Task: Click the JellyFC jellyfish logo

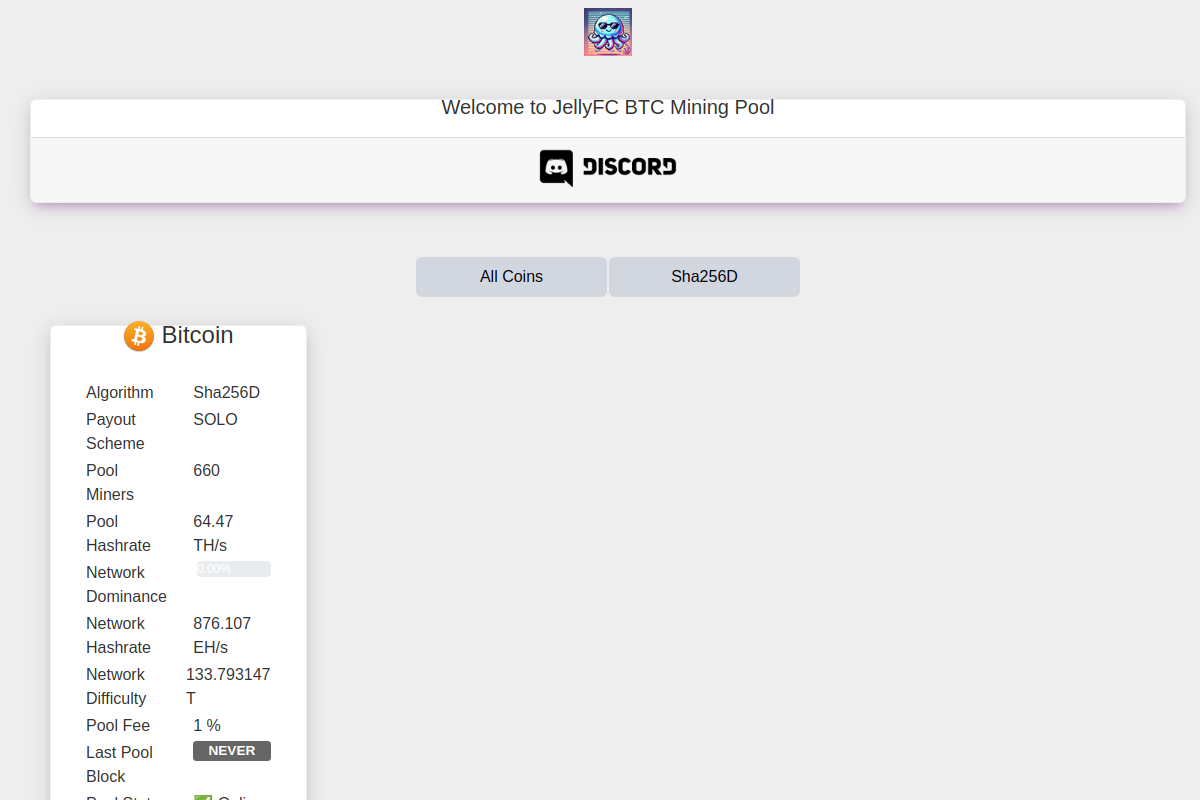Action: (607, 32)
